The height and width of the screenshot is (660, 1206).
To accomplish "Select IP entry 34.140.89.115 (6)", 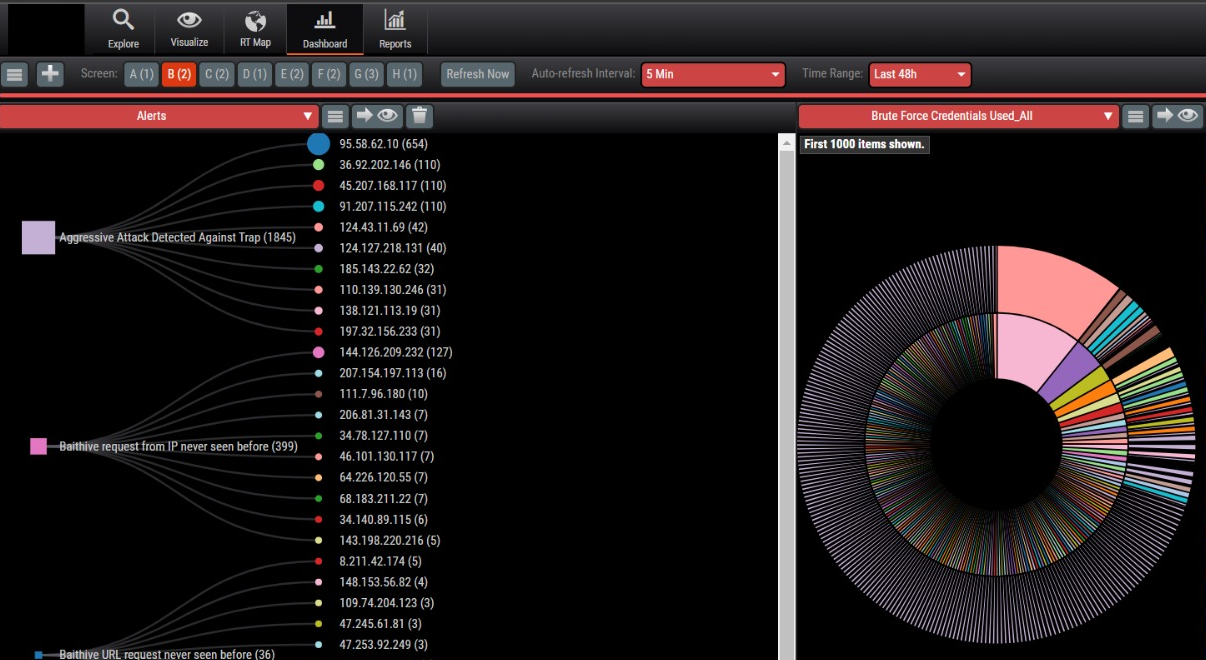I will [x=383, y=519].
